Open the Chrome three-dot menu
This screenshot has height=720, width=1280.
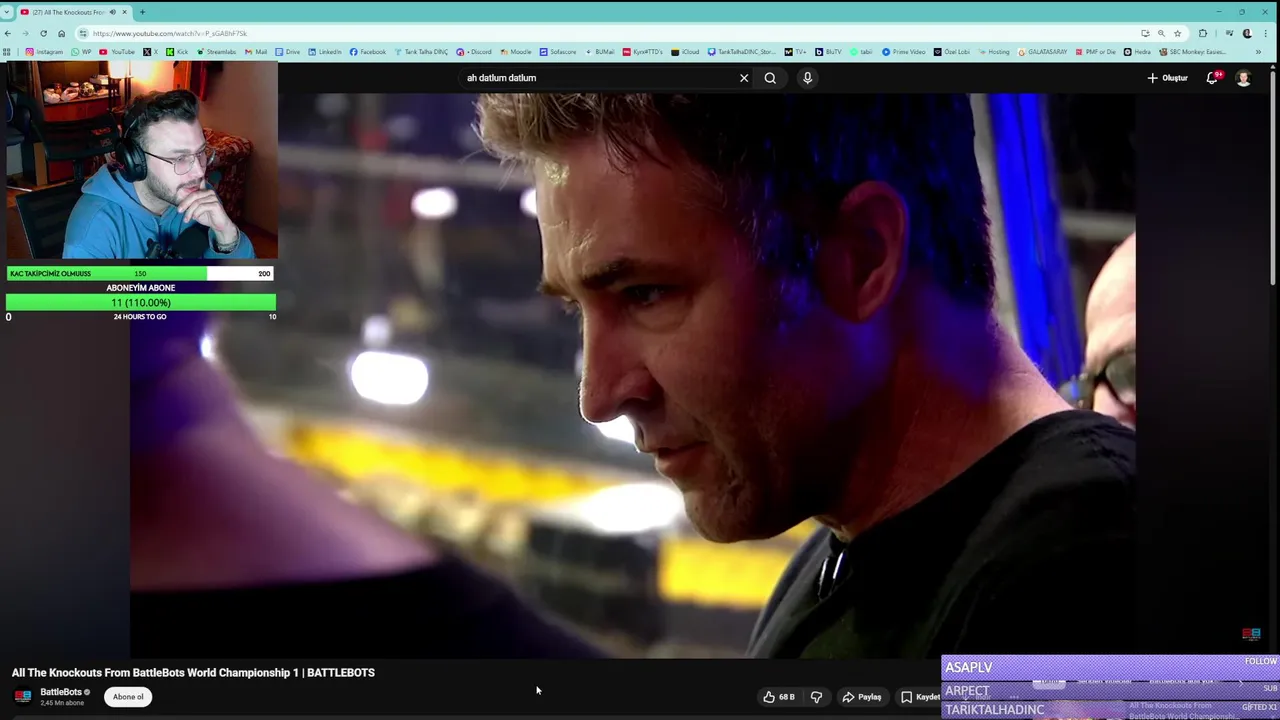(x=1263, y=33)
